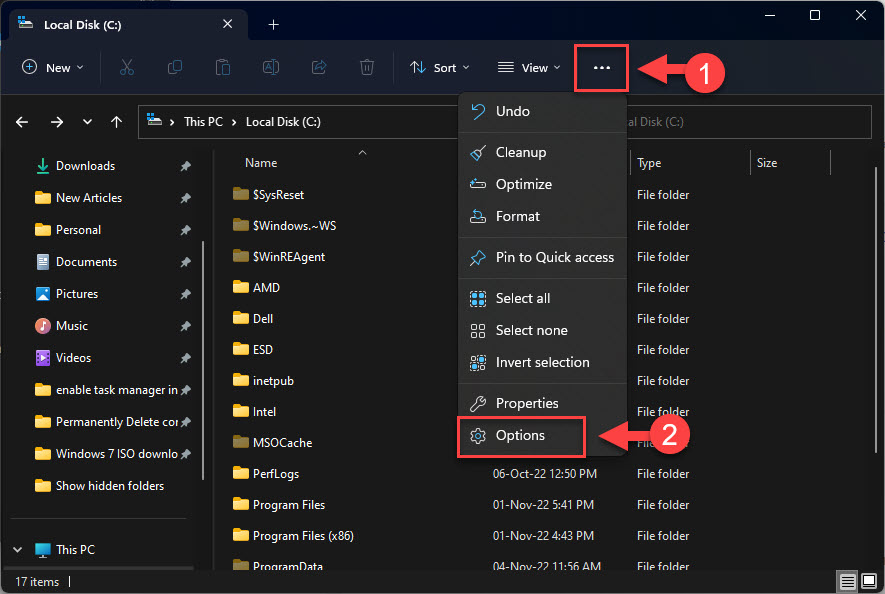Screen dimensions: 885x594
Task: Click the pin icon beside Pictures
Action: click(186, 294)
